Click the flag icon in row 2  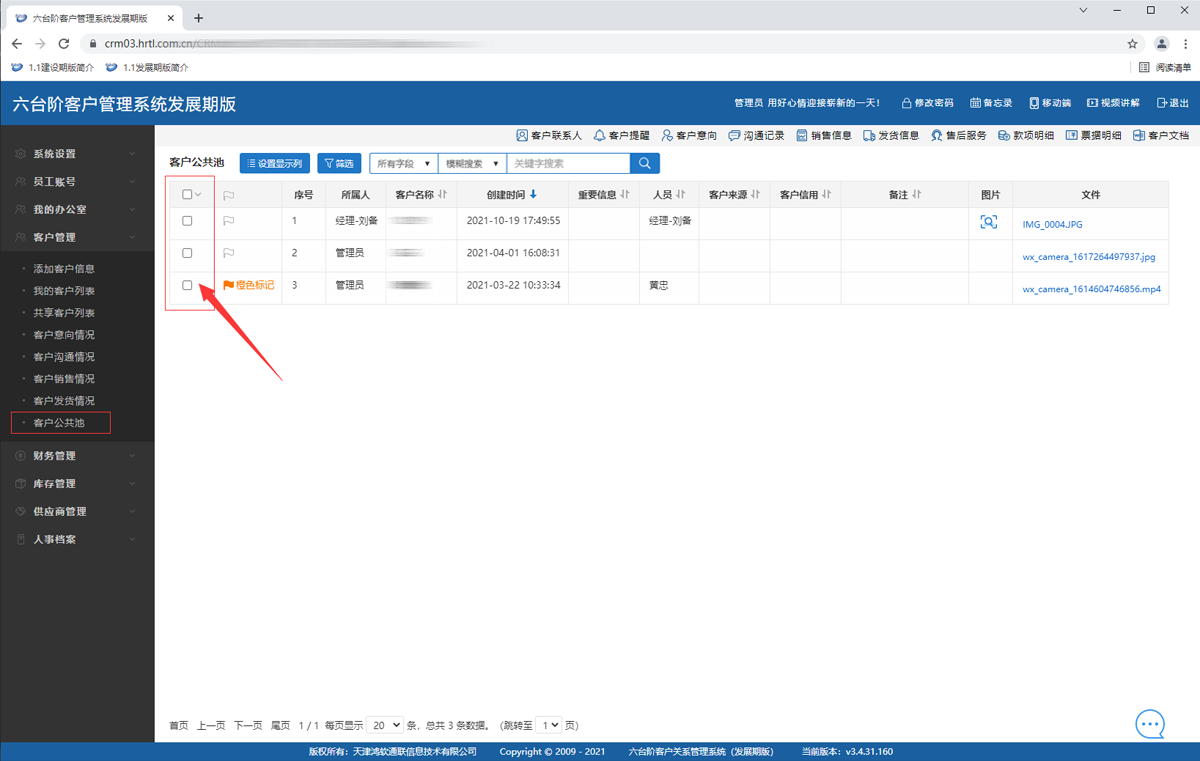[x=229, y=254]
